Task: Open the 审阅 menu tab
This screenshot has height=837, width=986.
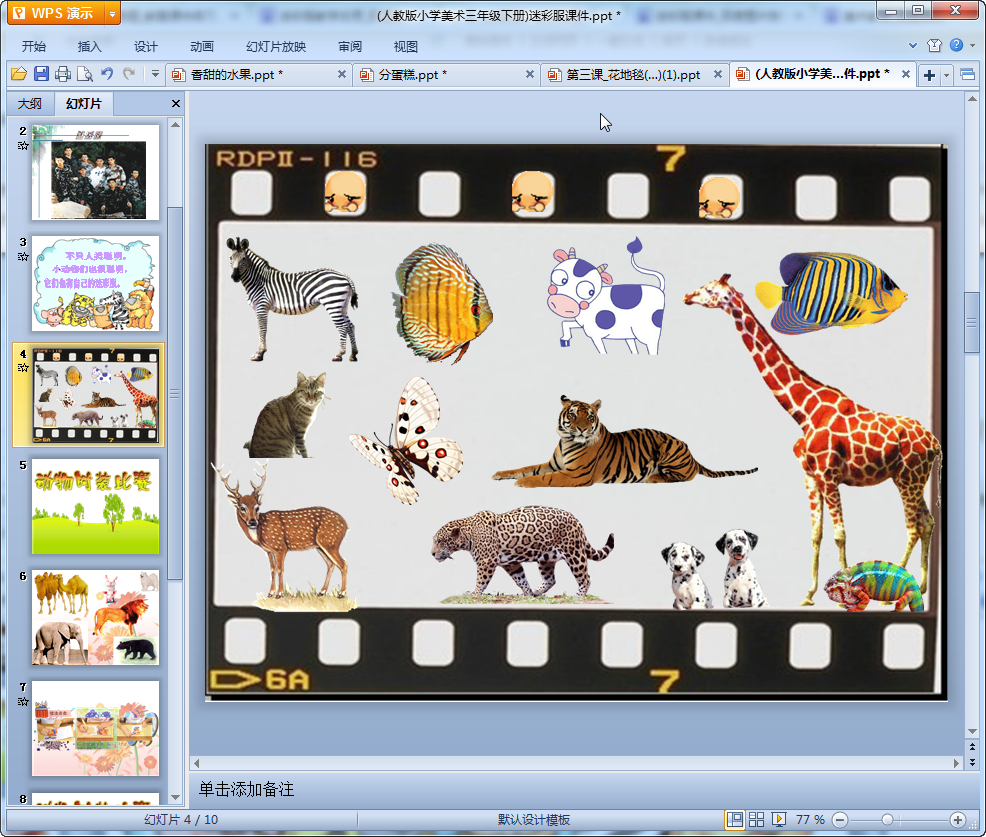Action: point(350,47)
